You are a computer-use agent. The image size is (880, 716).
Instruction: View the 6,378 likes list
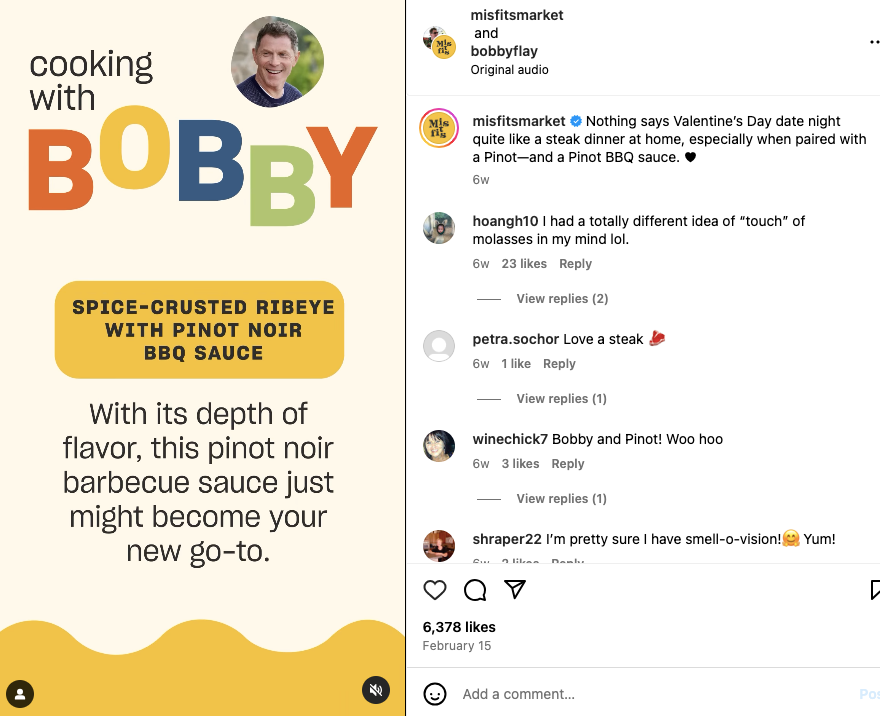(x=459, y=627)
